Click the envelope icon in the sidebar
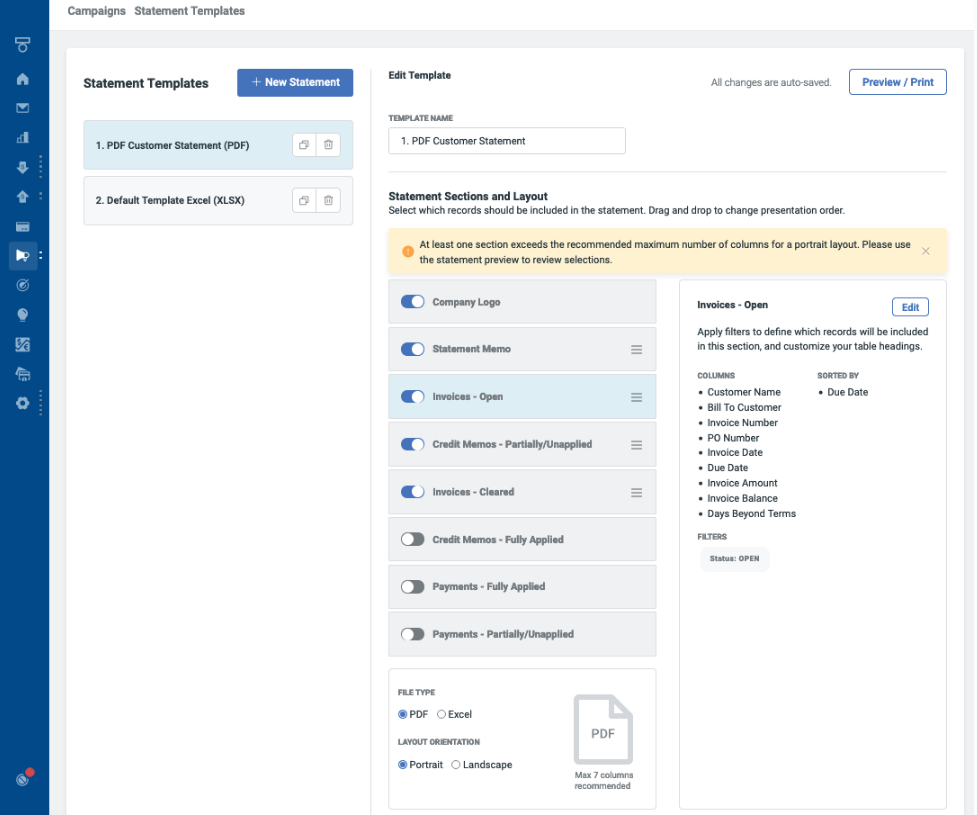This screenshot has width=977, height=815. coord(22,108)
